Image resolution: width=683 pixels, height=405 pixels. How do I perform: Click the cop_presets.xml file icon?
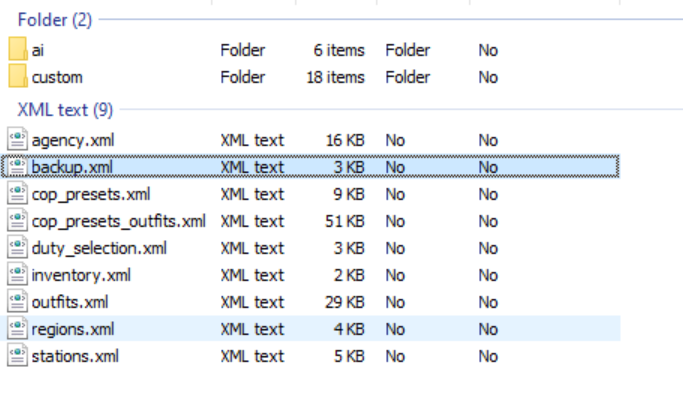click(x=18, y=194)
